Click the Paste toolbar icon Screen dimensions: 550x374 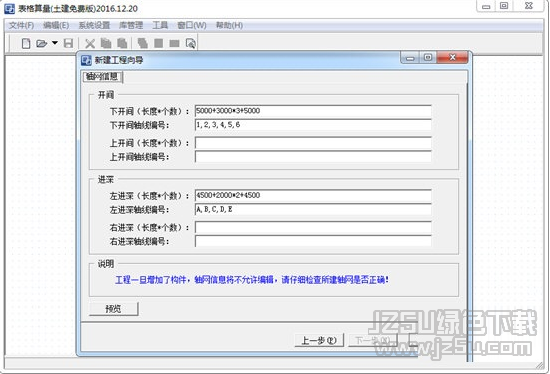tap(122, 44)
